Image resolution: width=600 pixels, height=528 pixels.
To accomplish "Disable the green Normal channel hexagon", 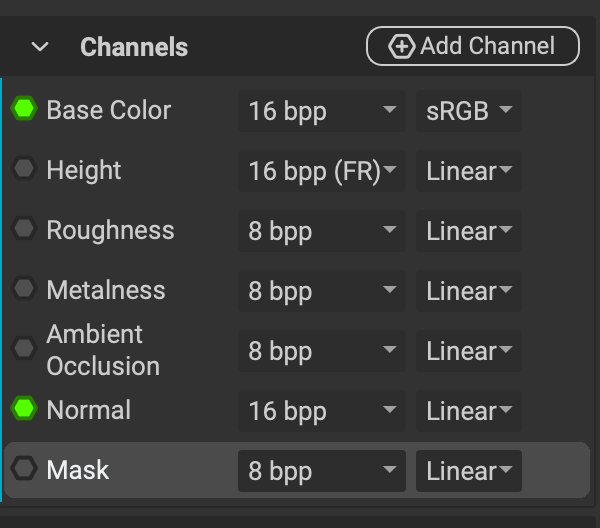I will [x=24, y=409].
